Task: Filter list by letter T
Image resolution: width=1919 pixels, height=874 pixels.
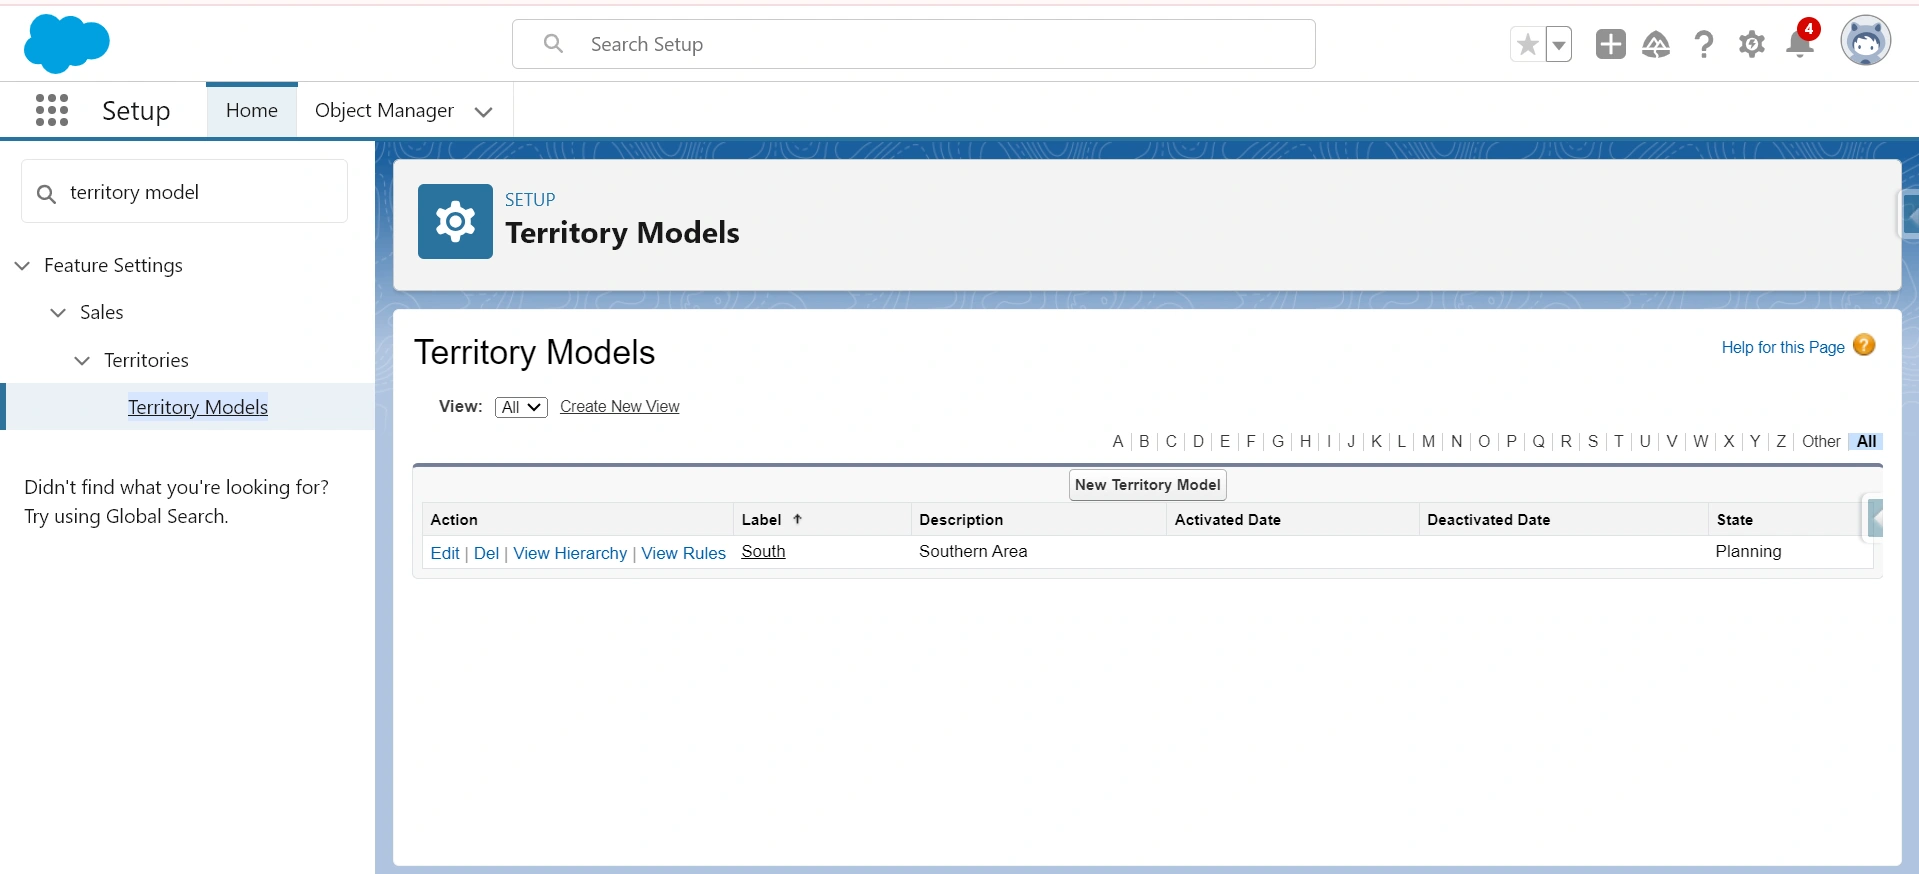Action: (x=1618, y=441)
